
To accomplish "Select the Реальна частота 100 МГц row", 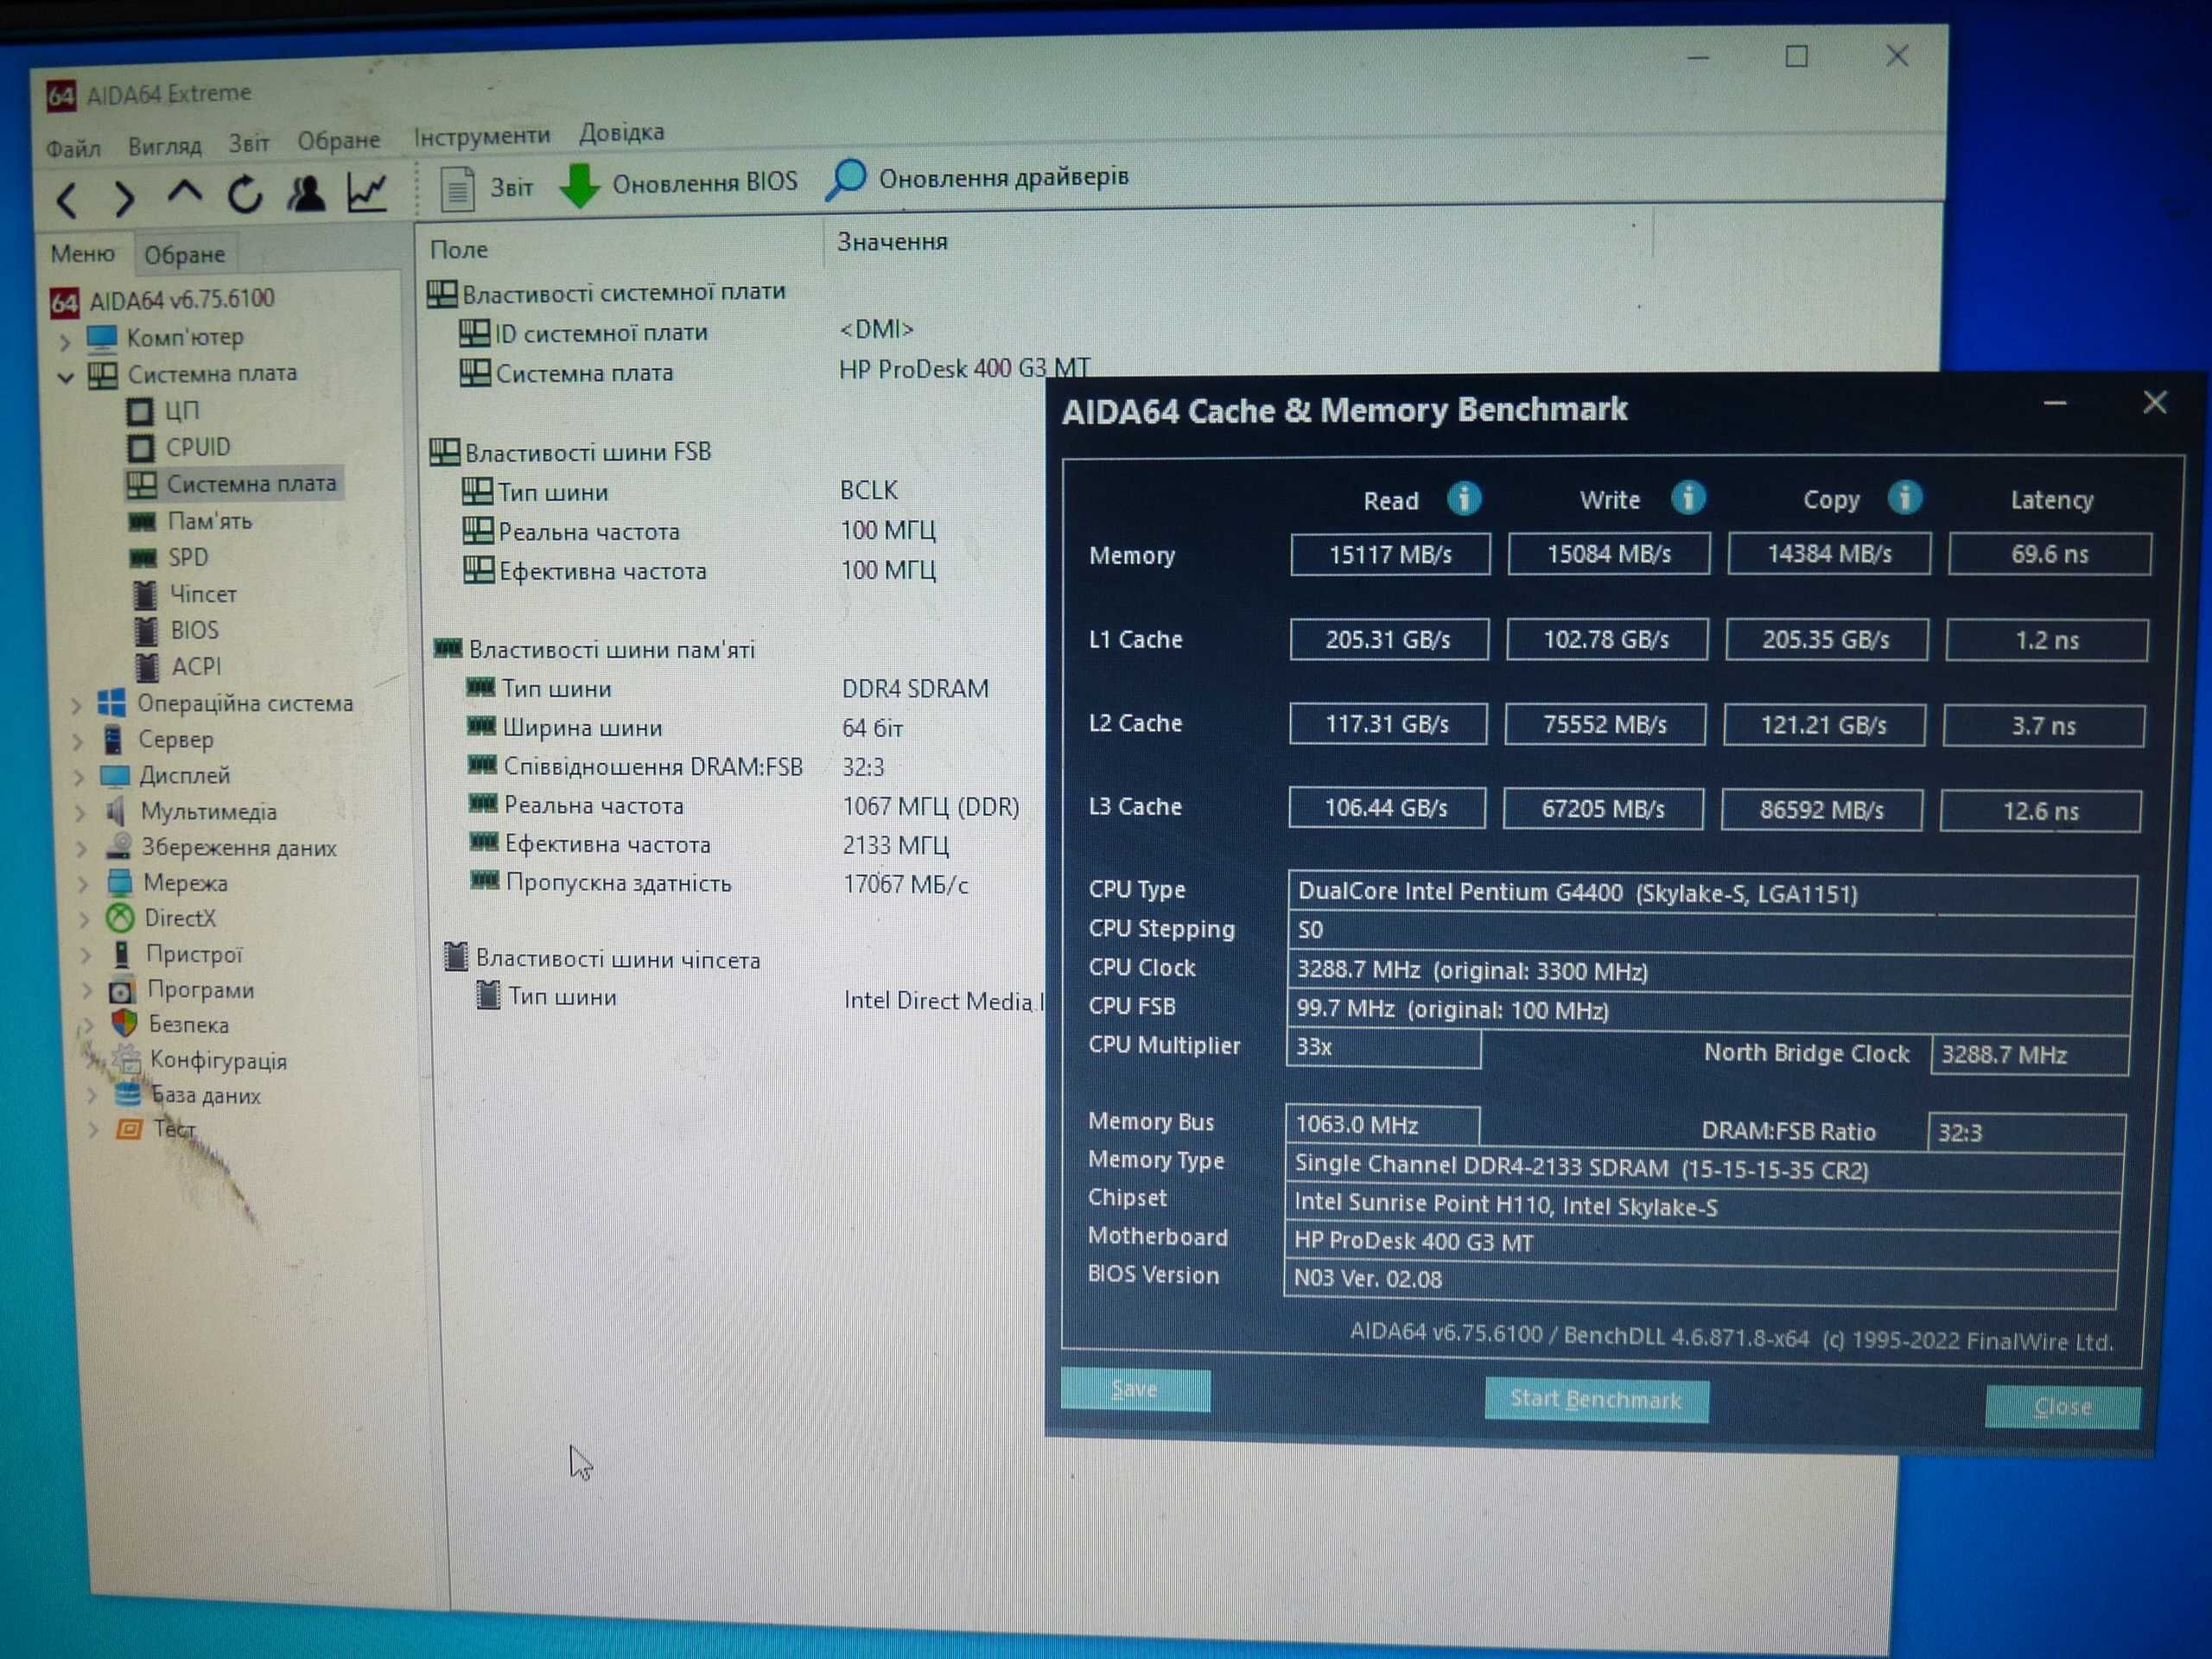I will coord(699,531).
